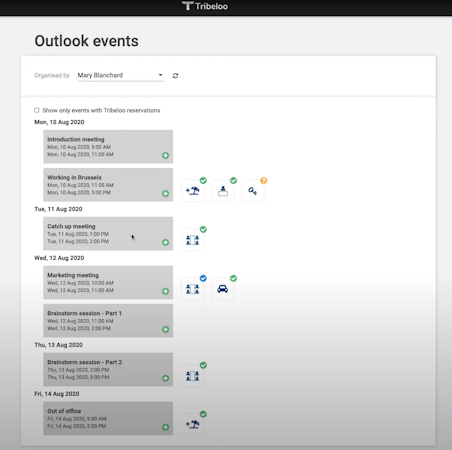Select the Marketing meeting event card
This screenshot has width=452, height=450.
tap(108, 282)
